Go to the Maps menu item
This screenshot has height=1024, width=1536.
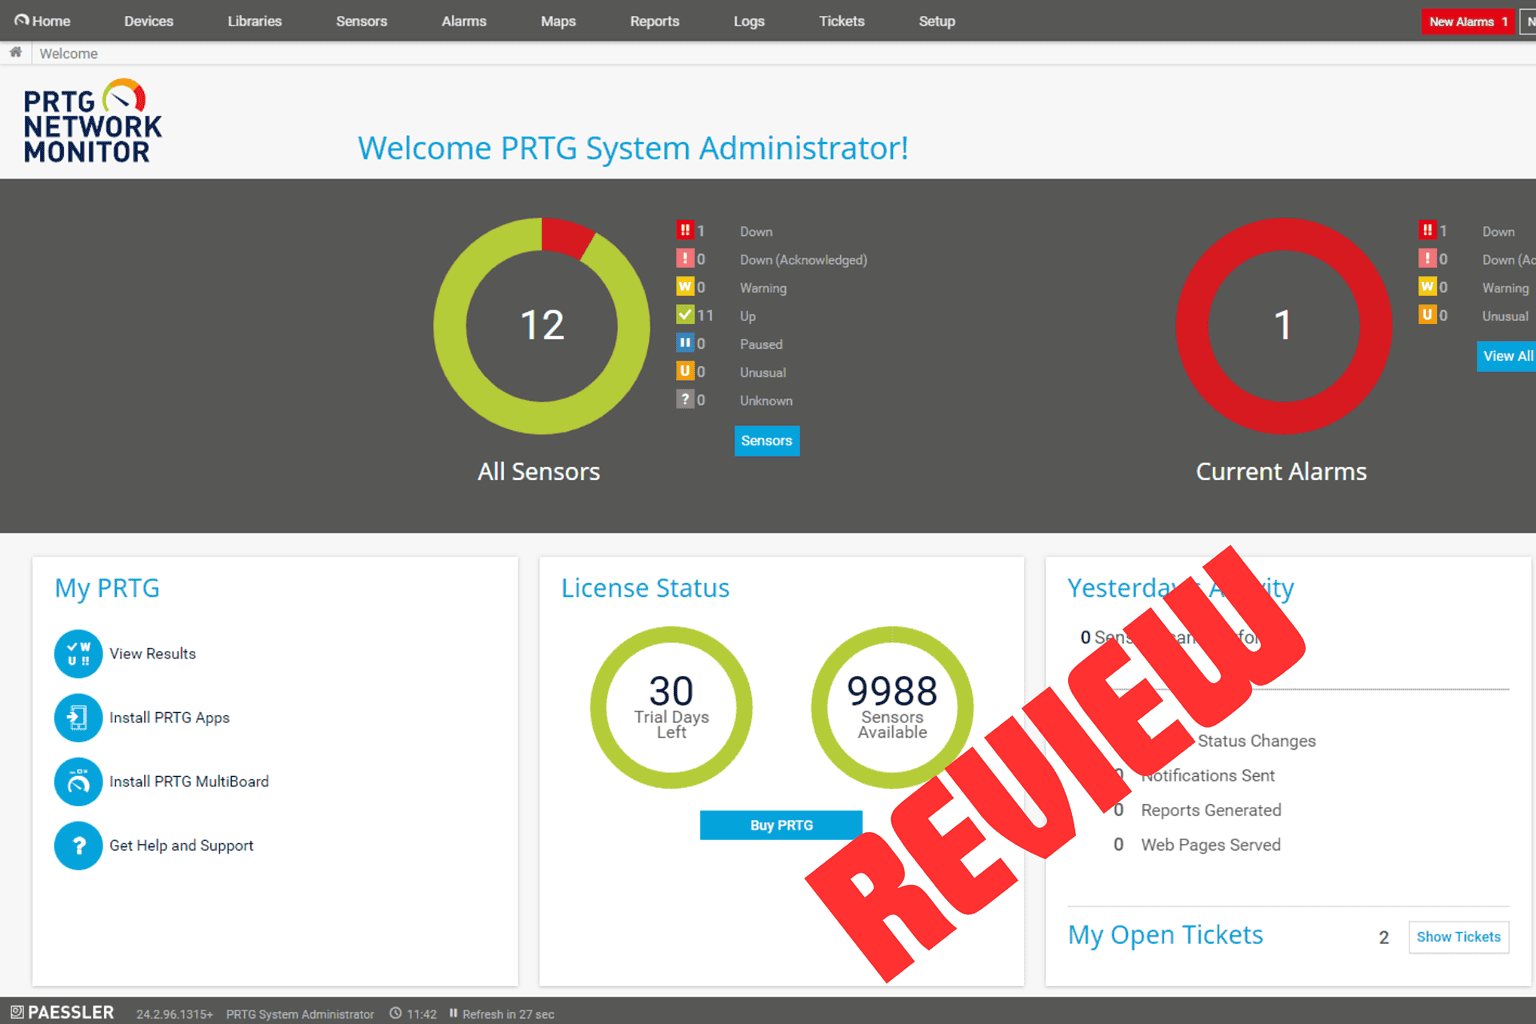tap(558, 21)
